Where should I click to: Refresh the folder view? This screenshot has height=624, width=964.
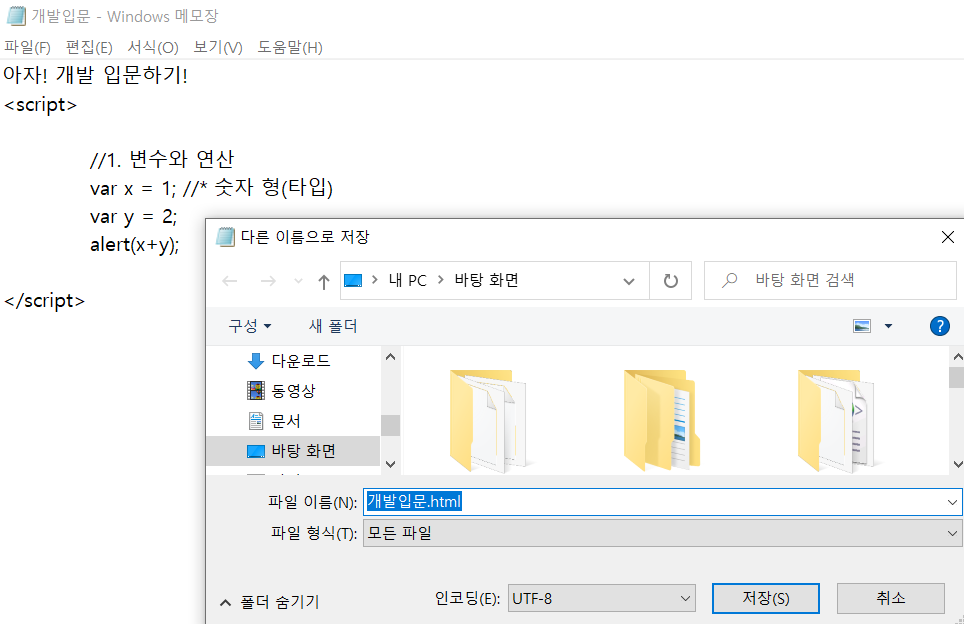(x=671, y=281)
